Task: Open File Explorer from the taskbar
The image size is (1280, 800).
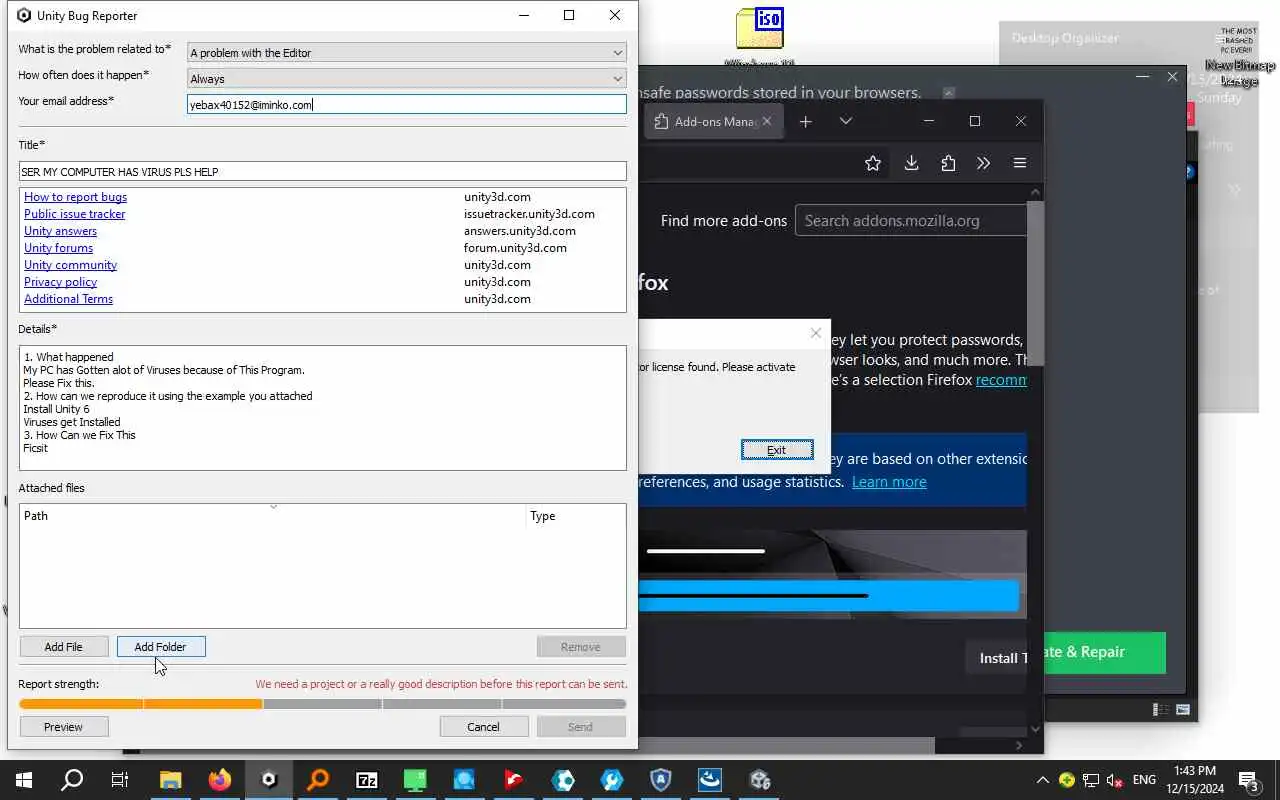Action: click(x=171, y=780)
